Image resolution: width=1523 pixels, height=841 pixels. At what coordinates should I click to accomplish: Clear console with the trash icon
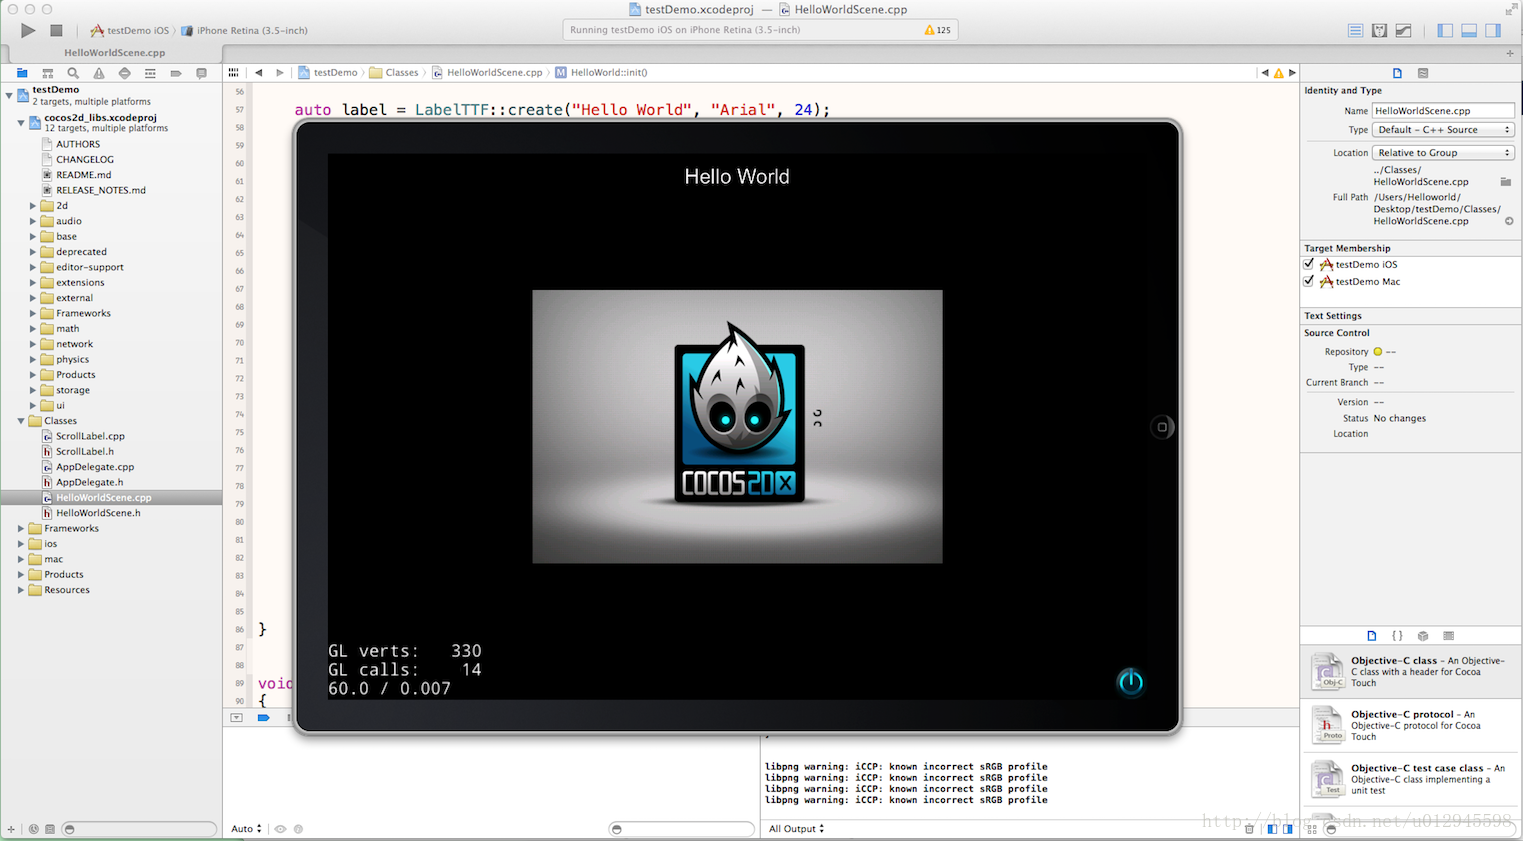[x=1249, y=829]
